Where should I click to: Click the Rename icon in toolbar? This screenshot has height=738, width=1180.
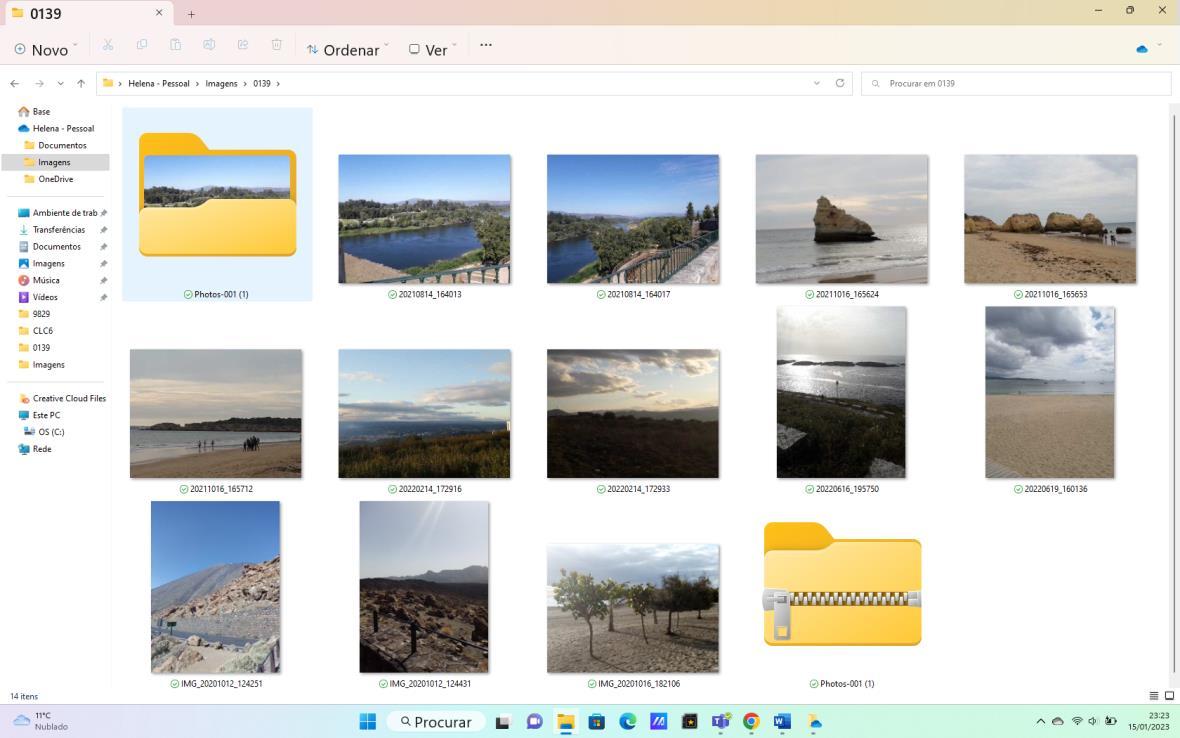pyautogui.click(x=209, y=45)
